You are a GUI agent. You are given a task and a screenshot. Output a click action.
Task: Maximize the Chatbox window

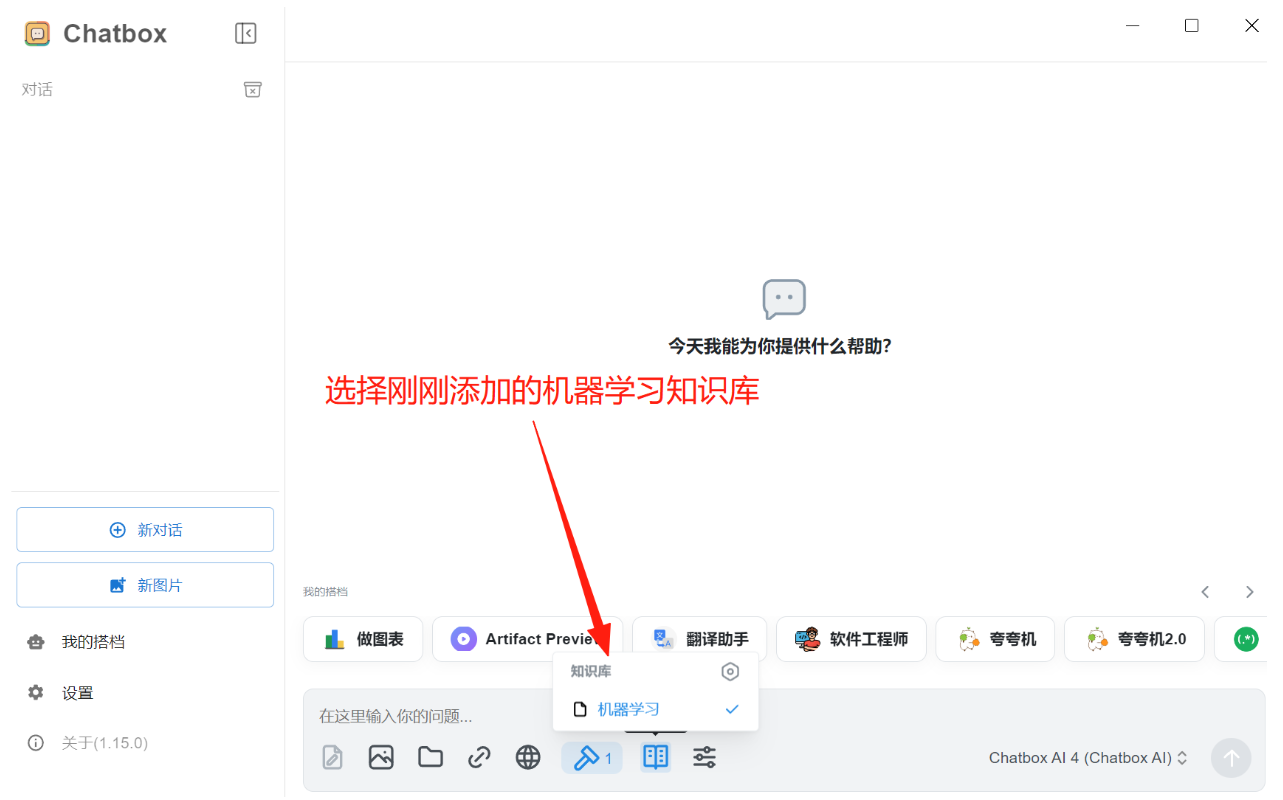pyautogui.click(x=1192, y=26)
